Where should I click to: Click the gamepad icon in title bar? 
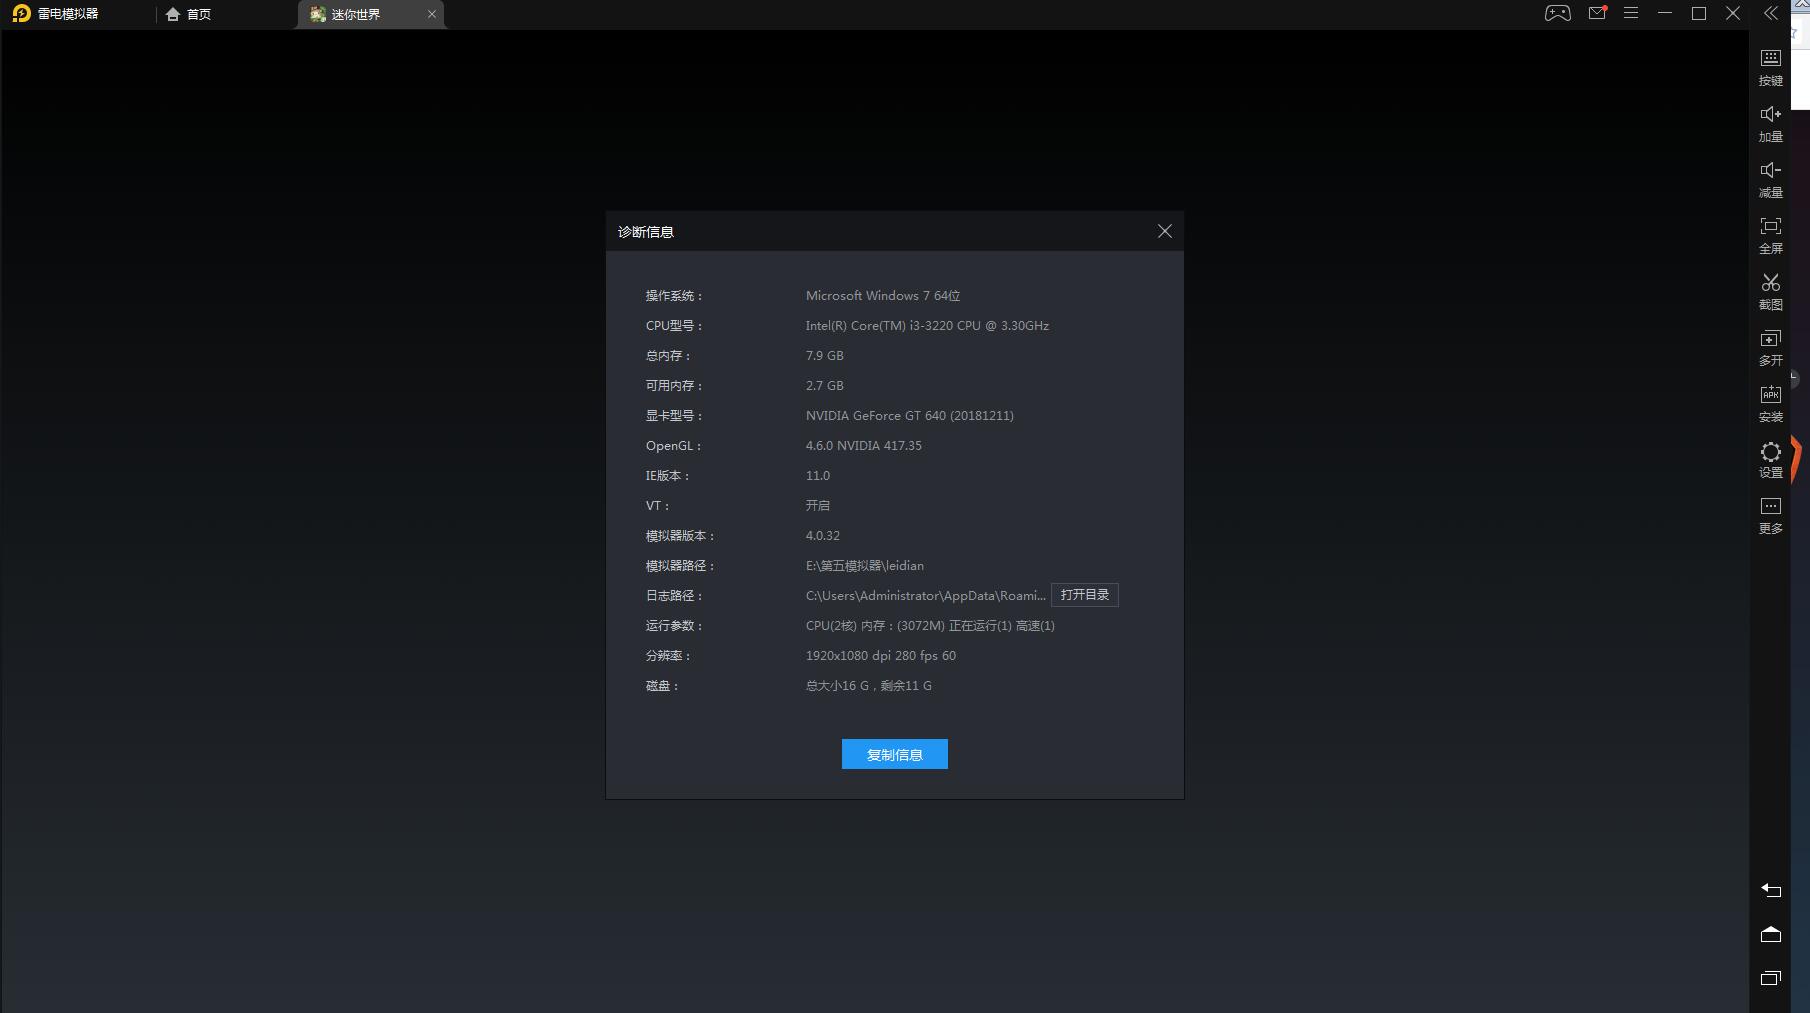pos(1557,13)
